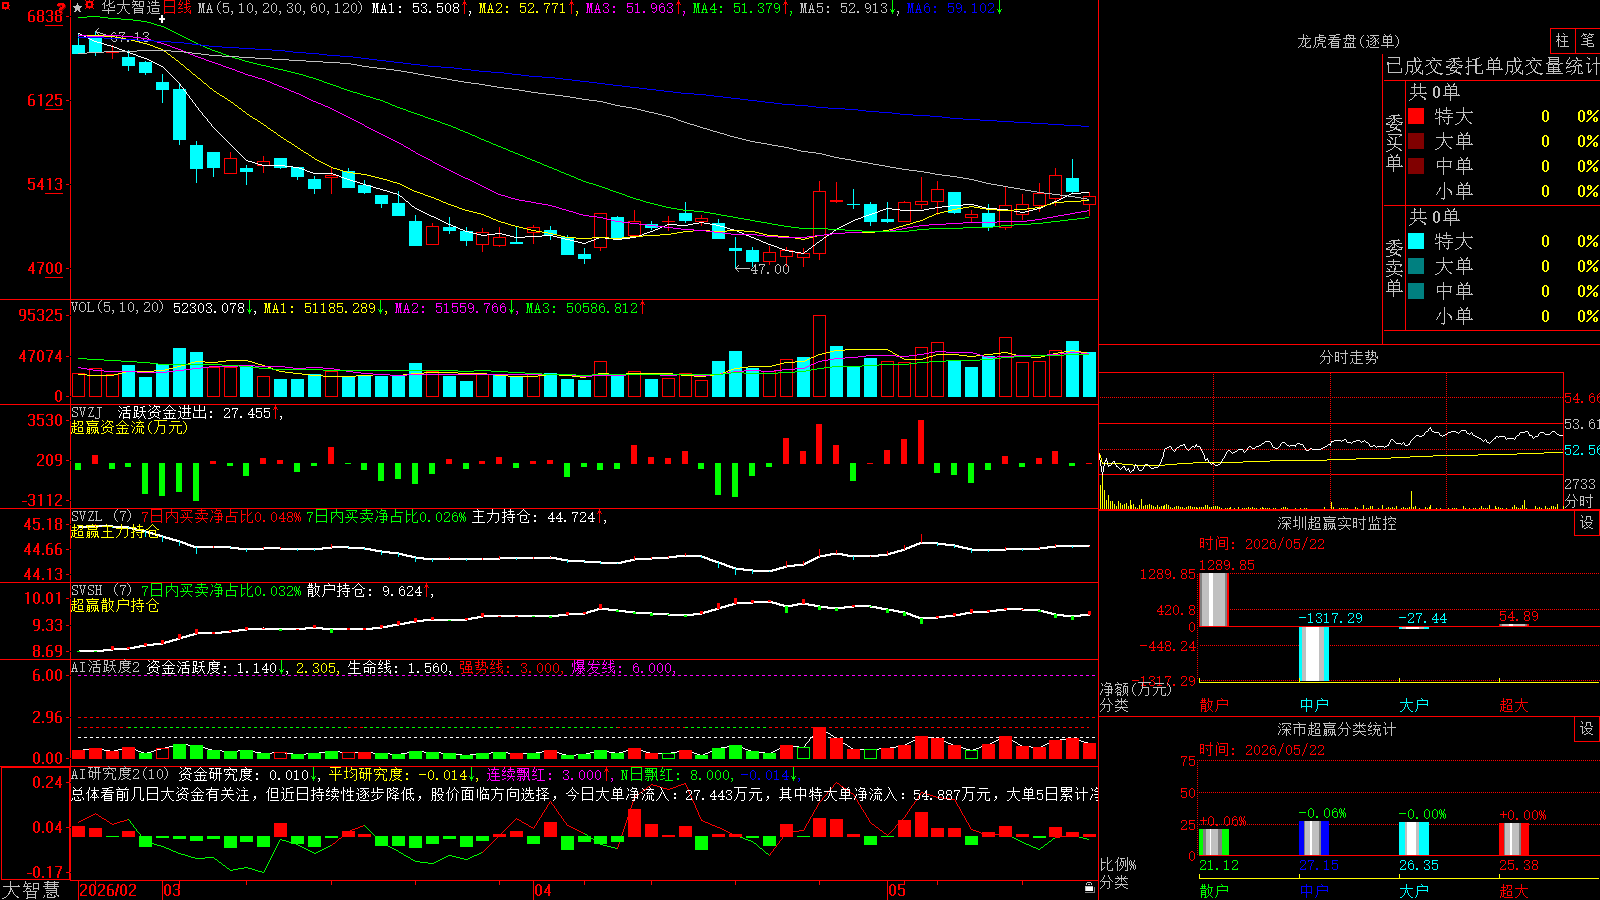
Task: Click the 委卖单 section label
Action: 1394,268
